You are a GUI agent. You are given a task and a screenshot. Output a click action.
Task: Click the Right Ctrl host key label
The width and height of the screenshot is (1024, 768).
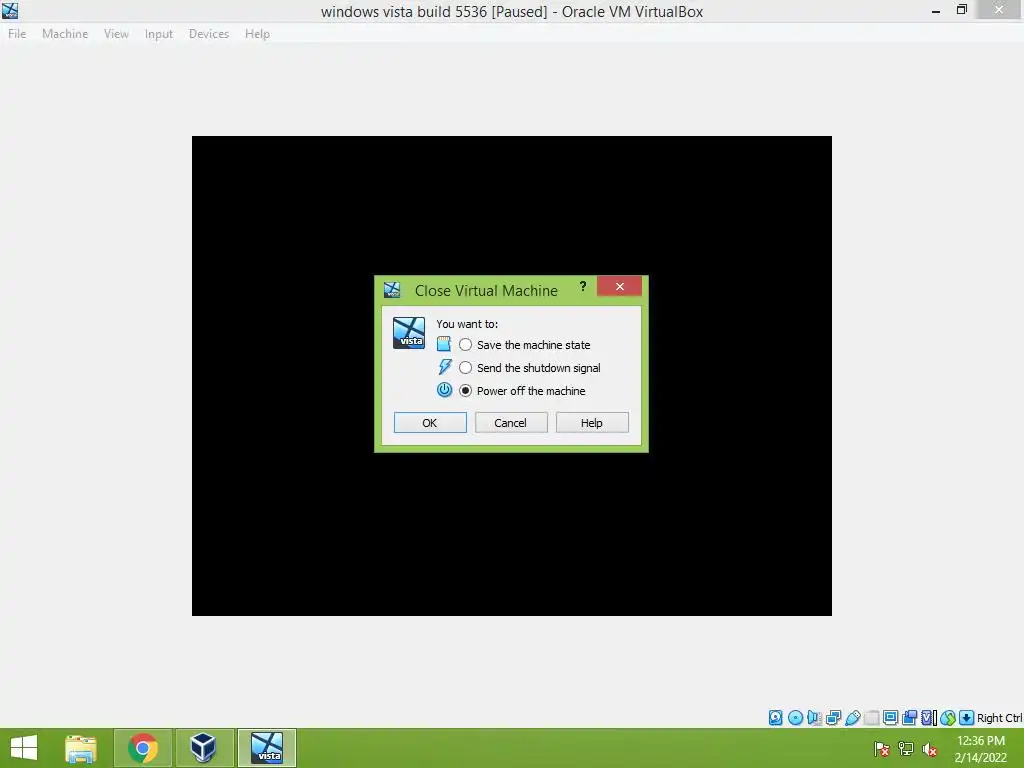click(999, 718)
